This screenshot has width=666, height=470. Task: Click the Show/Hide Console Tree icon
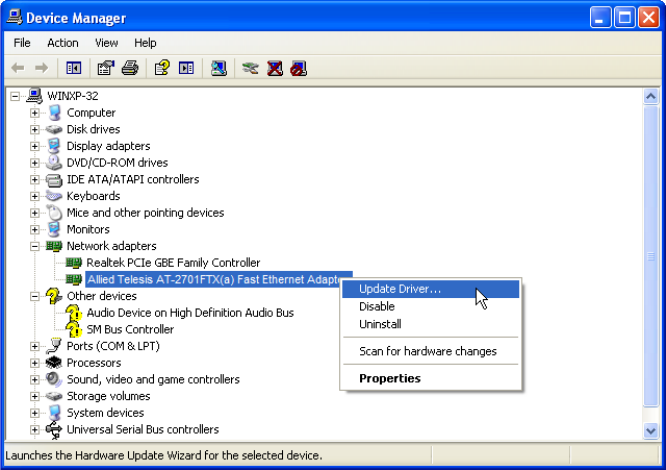tap(73, 68)
